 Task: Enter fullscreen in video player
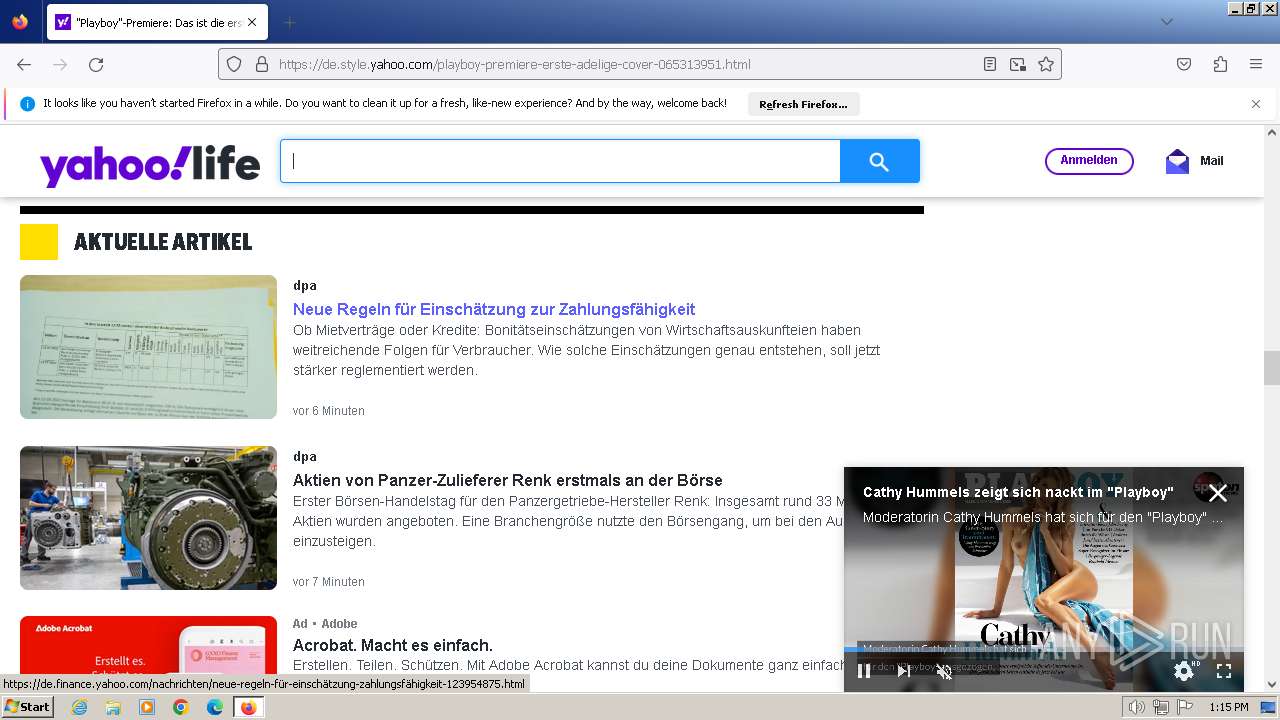pyautogui.click(x=1224, y=671)
